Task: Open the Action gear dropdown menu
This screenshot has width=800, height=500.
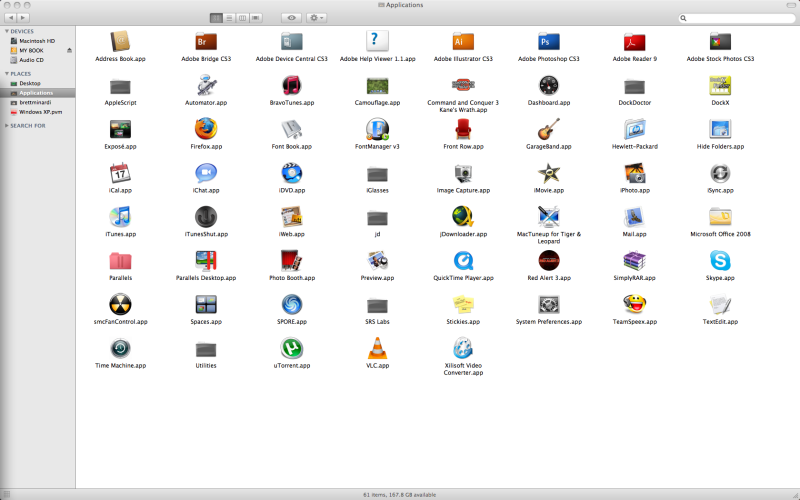Action: pos(316,18)
